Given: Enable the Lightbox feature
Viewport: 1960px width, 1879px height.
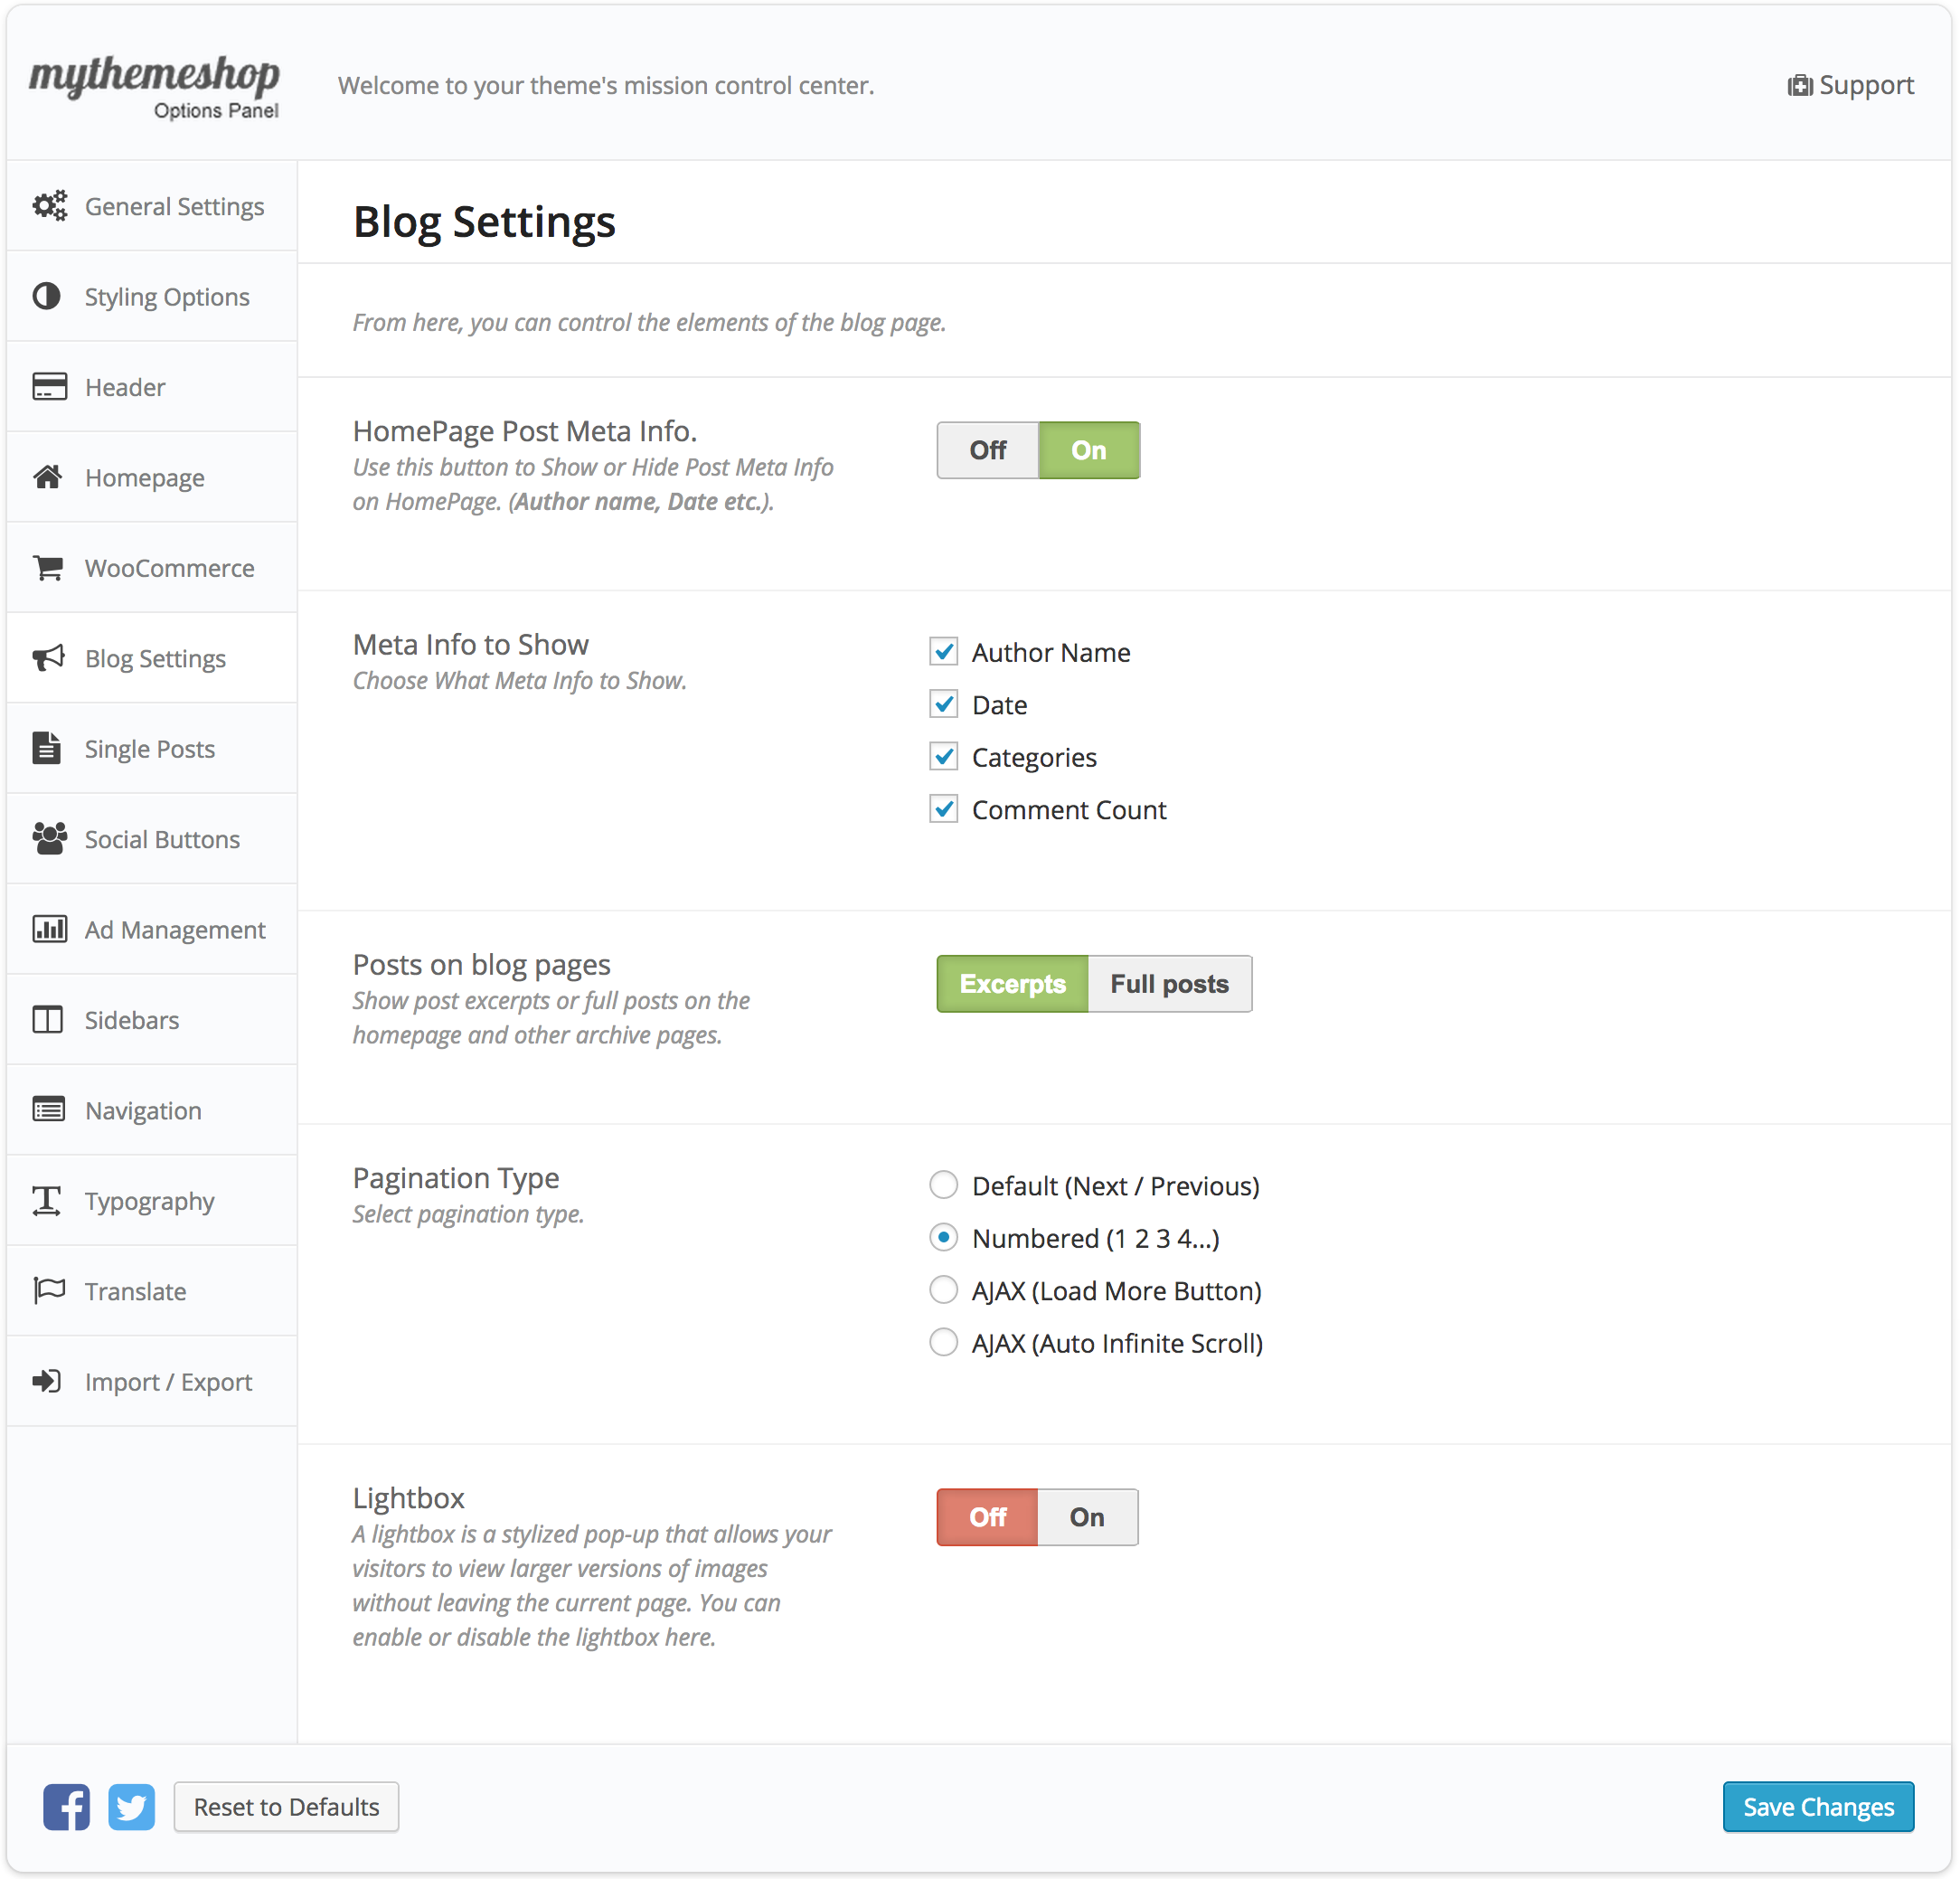Looking at the screenshot, I should click(x=1087, y=1517).
